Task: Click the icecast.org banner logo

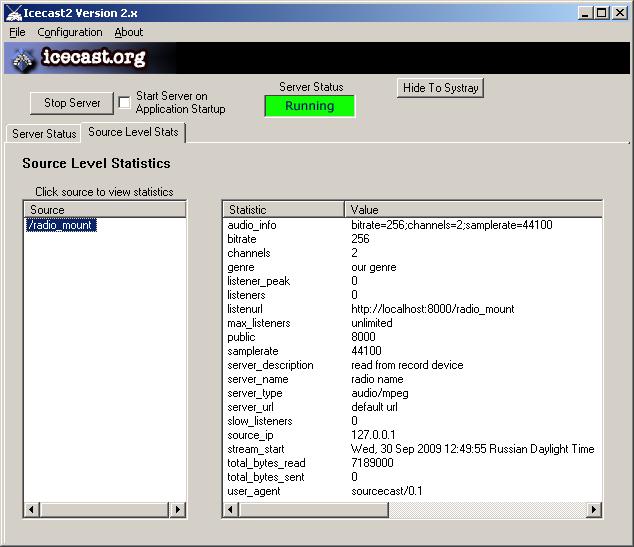Action: point(80,58)
